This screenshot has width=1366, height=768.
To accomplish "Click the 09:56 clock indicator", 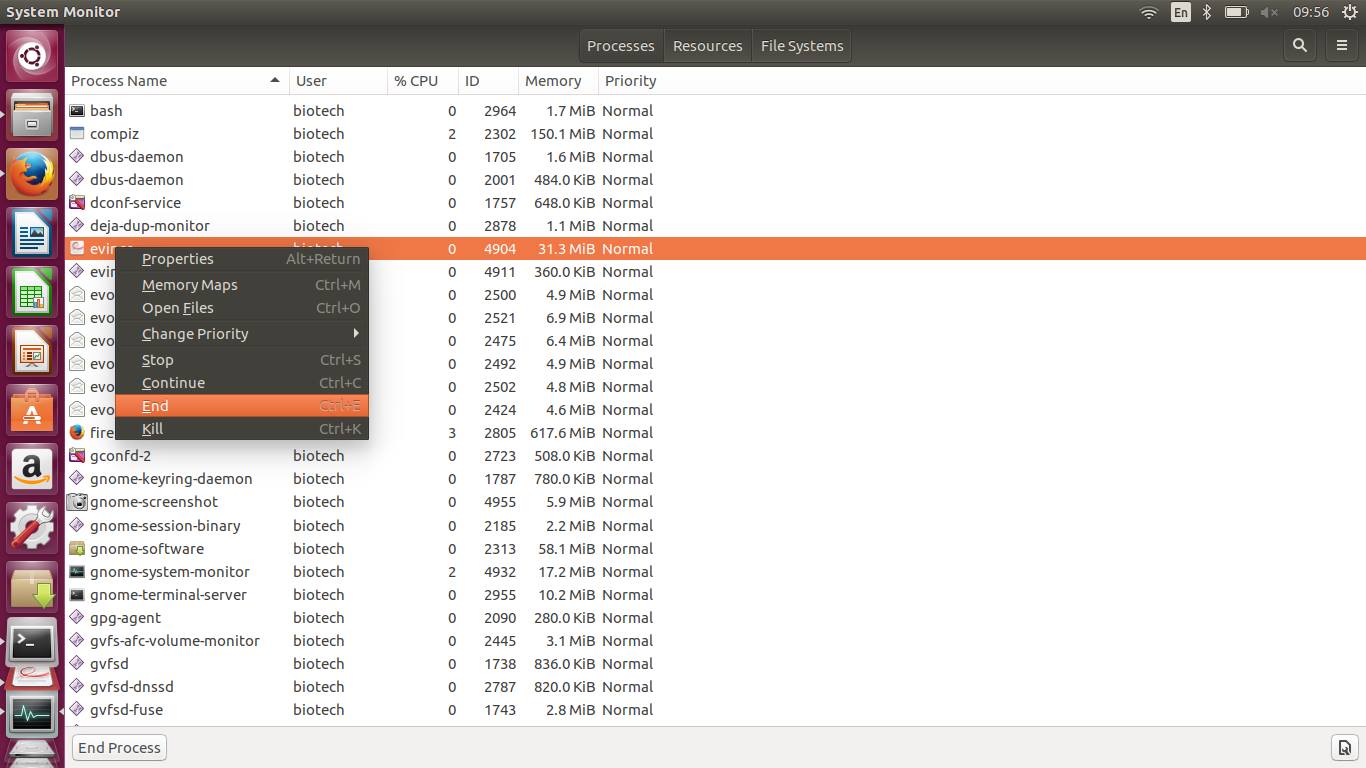I will click(1311, 12).
